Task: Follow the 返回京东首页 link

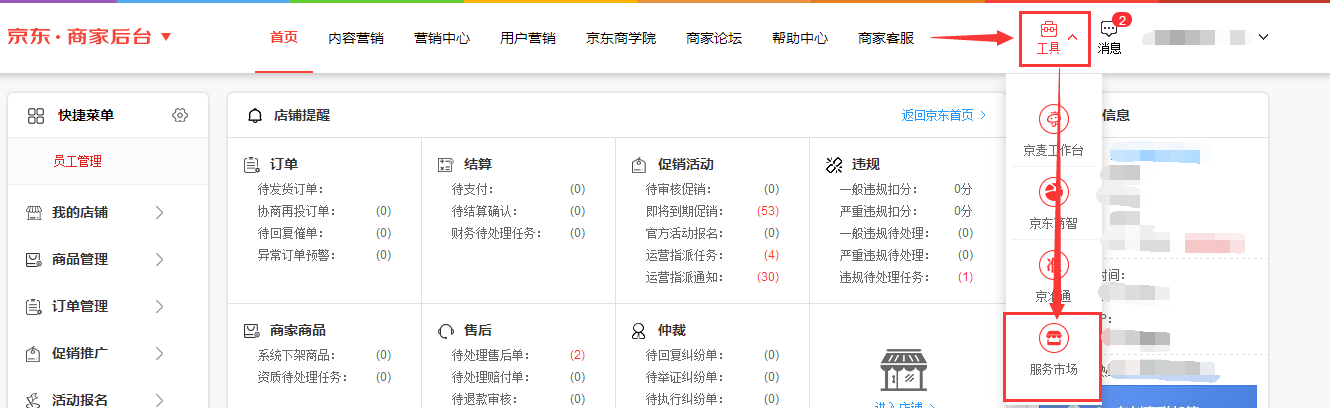Action: coord(944,115)
